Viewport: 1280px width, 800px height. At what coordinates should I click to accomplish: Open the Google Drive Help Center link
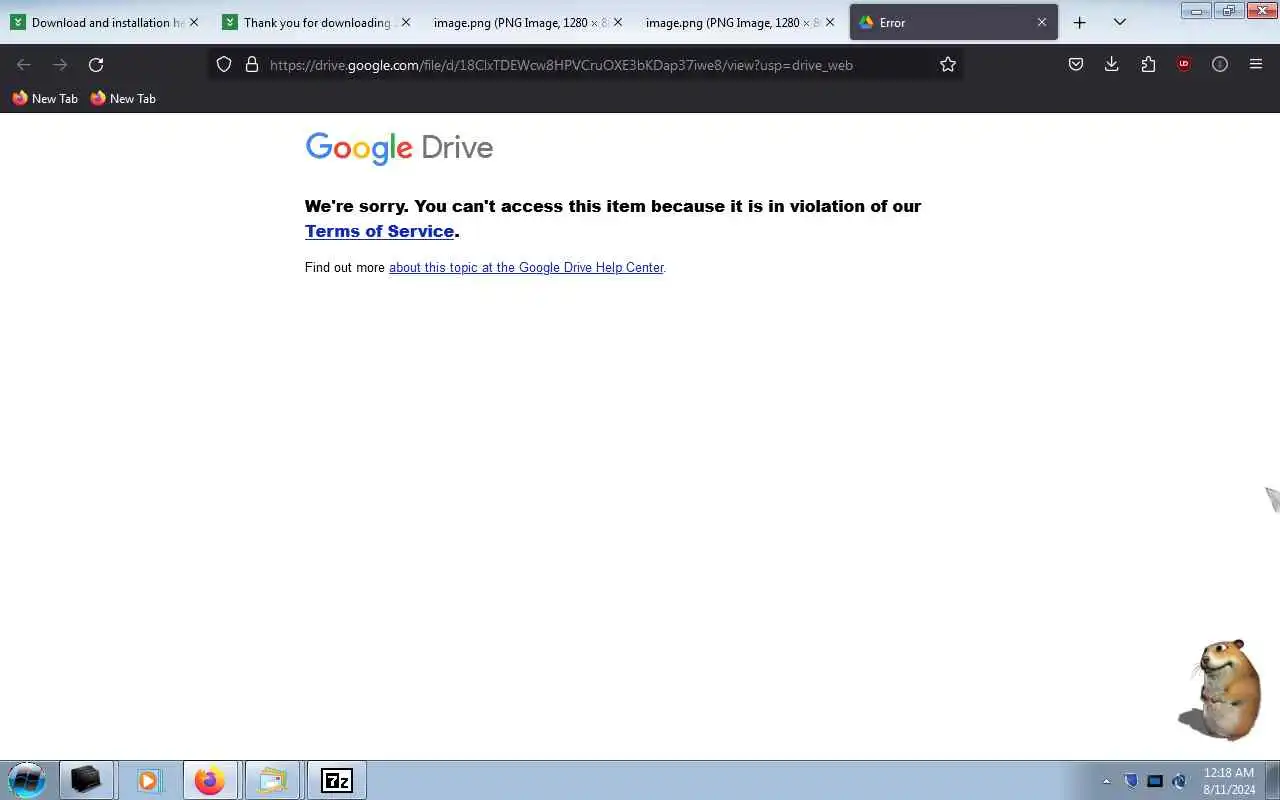point(526,267)
